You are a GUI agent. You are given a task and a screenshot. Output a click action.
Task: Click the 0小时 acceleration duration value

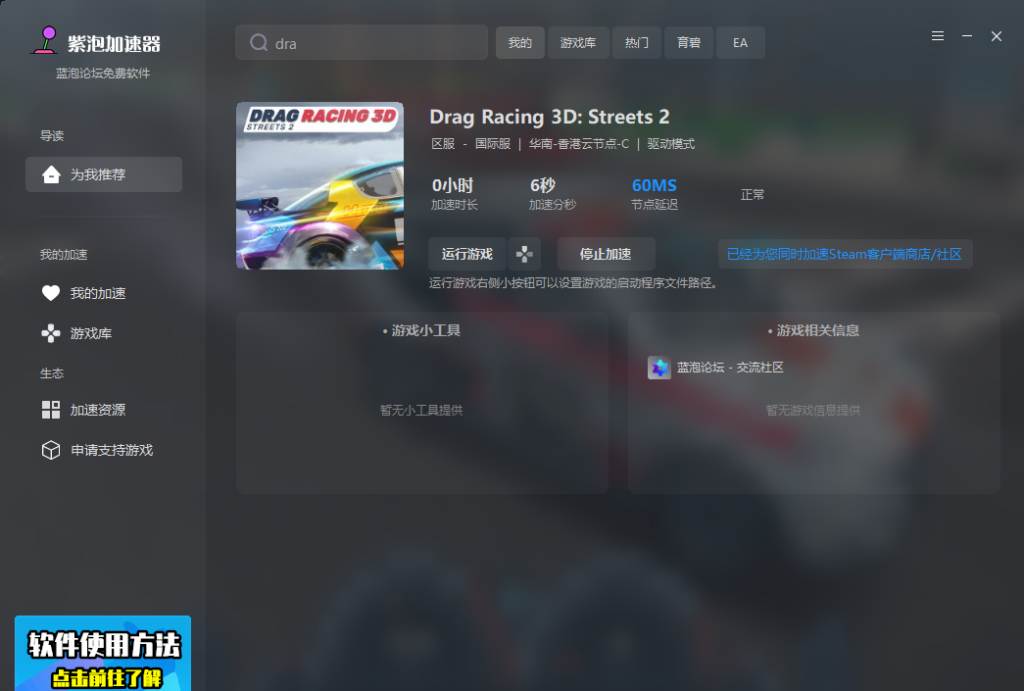453,185
